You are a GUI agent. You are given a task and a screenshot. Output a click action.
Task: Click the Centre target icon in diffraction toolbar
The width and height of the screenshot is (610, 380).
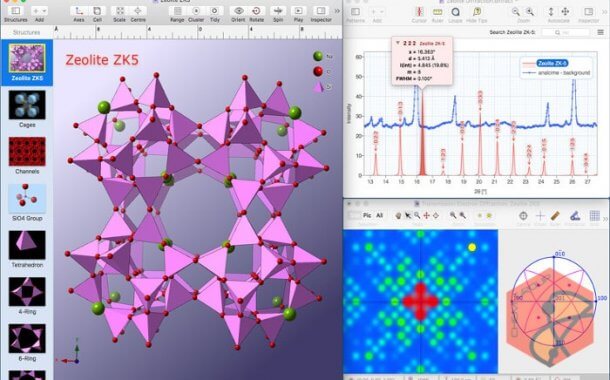coord(523,215)
